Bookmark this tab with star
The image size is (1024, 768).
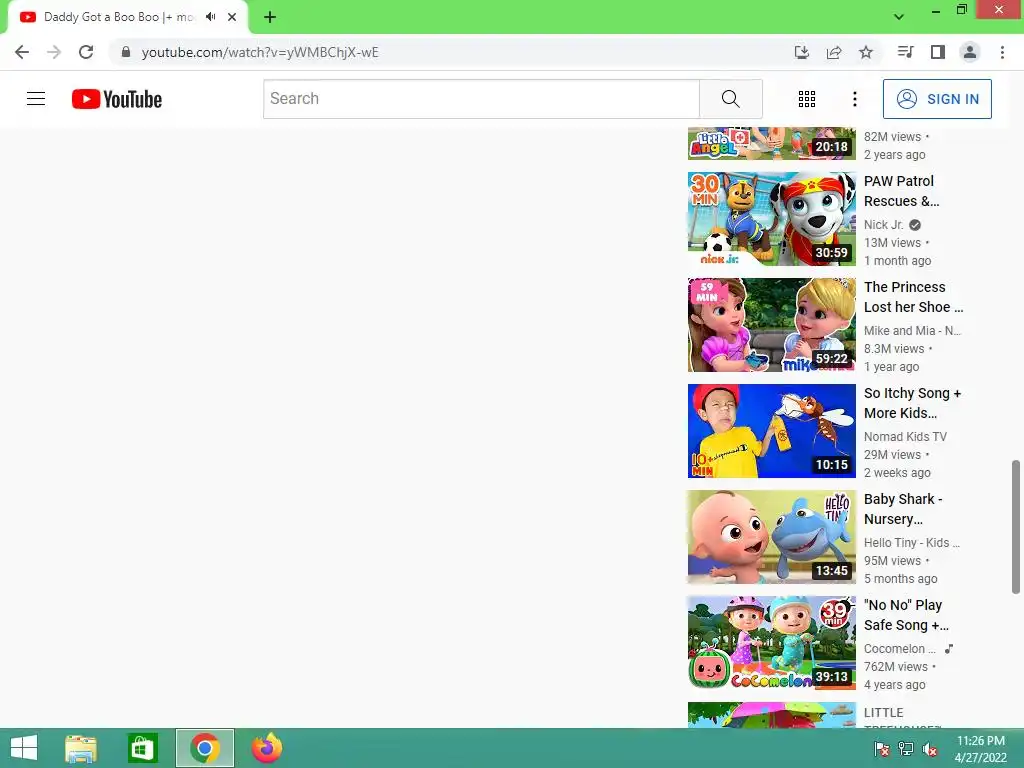click(x=866, y=52)
